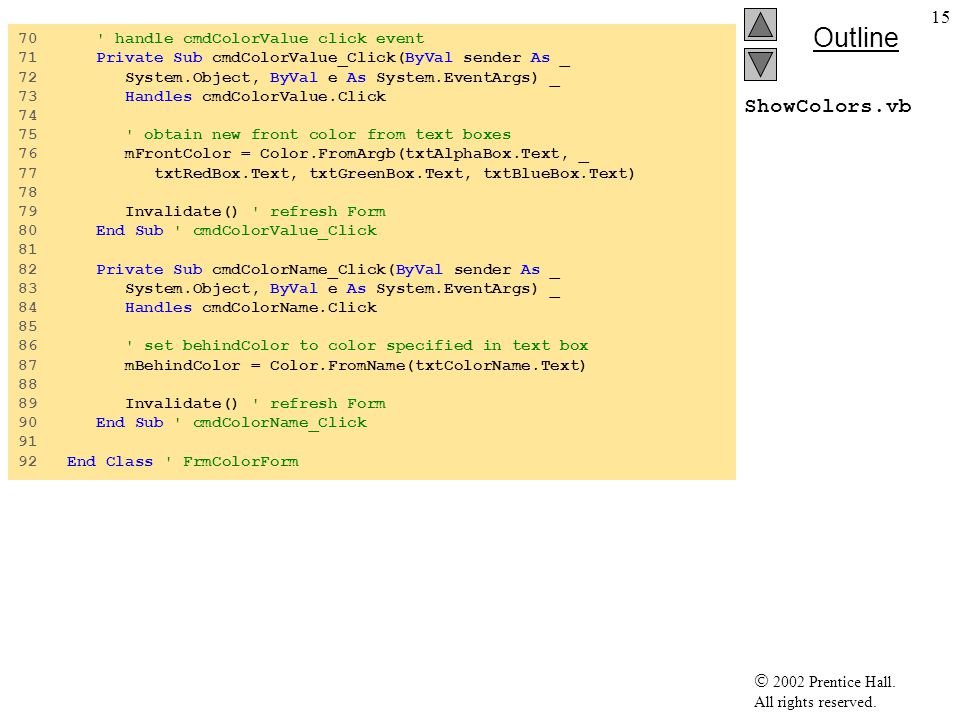Select the ShowColors.vb file name
The height and width of the screenshot is (720, 960).
click(x=828, y=106)
